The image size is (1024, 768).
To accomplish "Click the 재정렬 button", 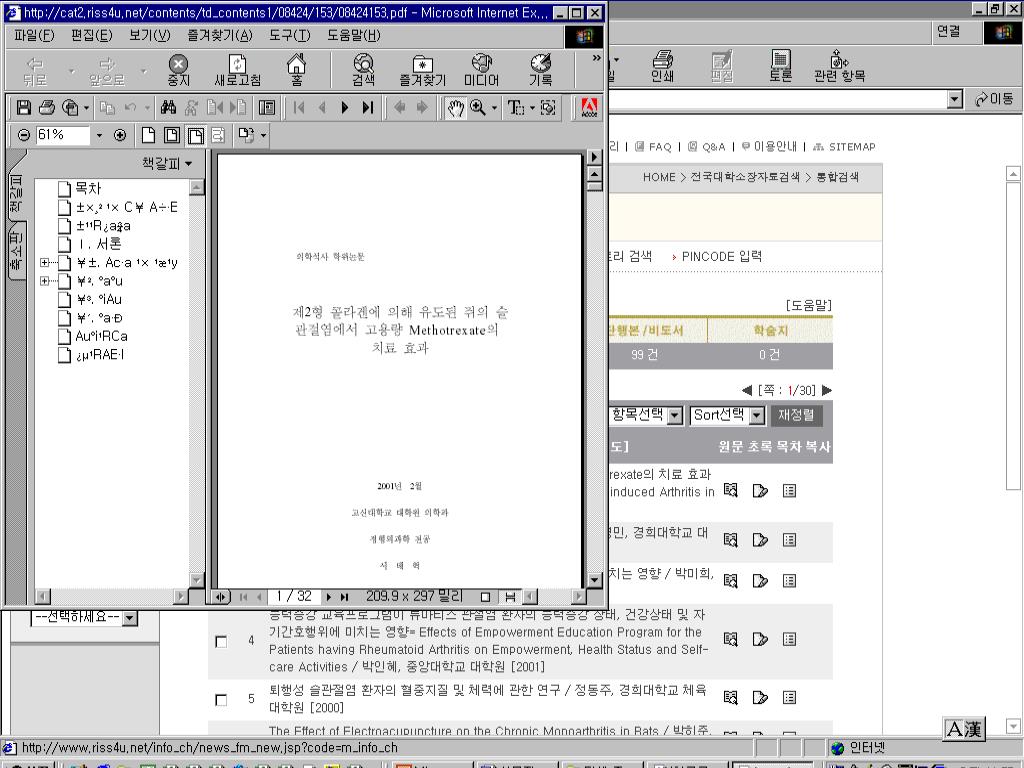I will 796,415.
